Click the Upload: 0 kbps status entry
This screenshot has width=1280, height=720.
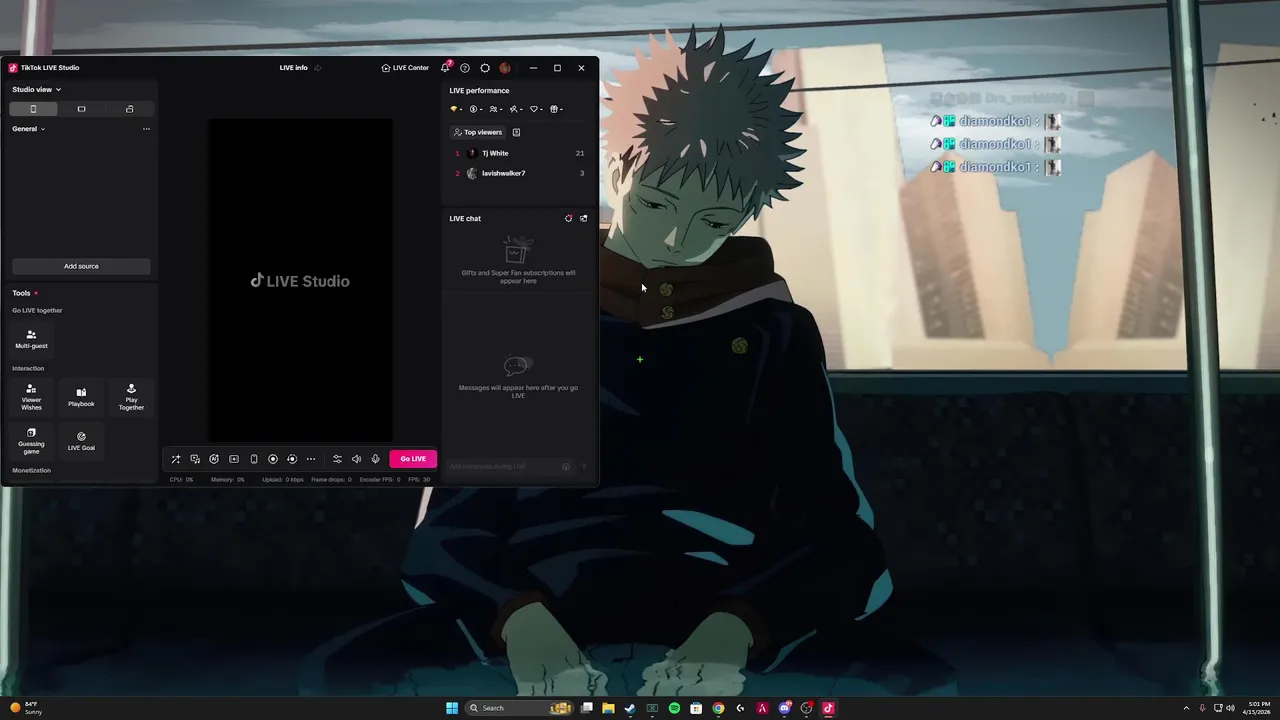click(283, 480)
